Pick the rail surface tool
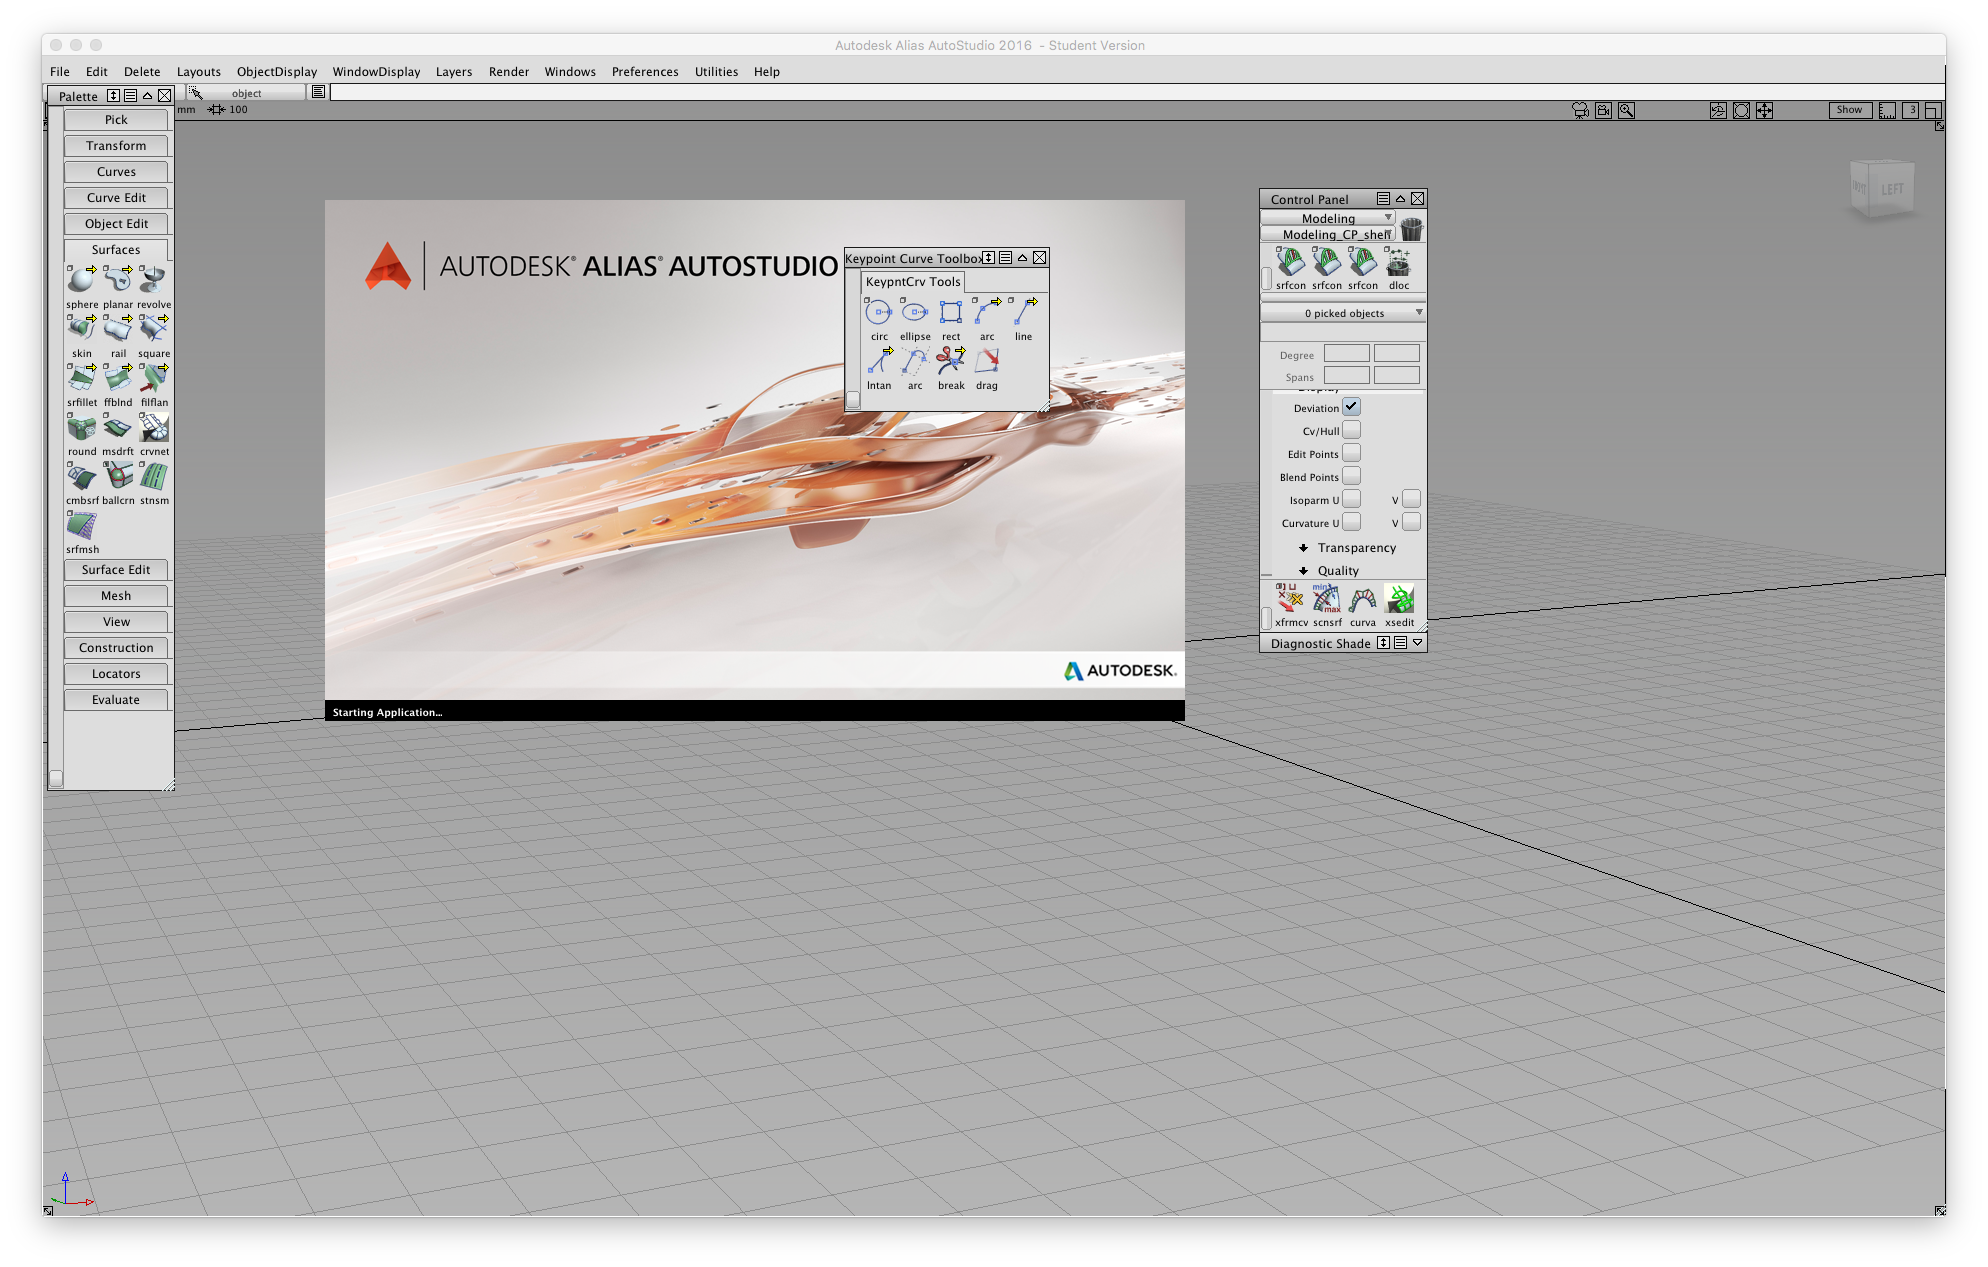The width and height of the screenshot is (1988, 1267). tap(117, 329)
